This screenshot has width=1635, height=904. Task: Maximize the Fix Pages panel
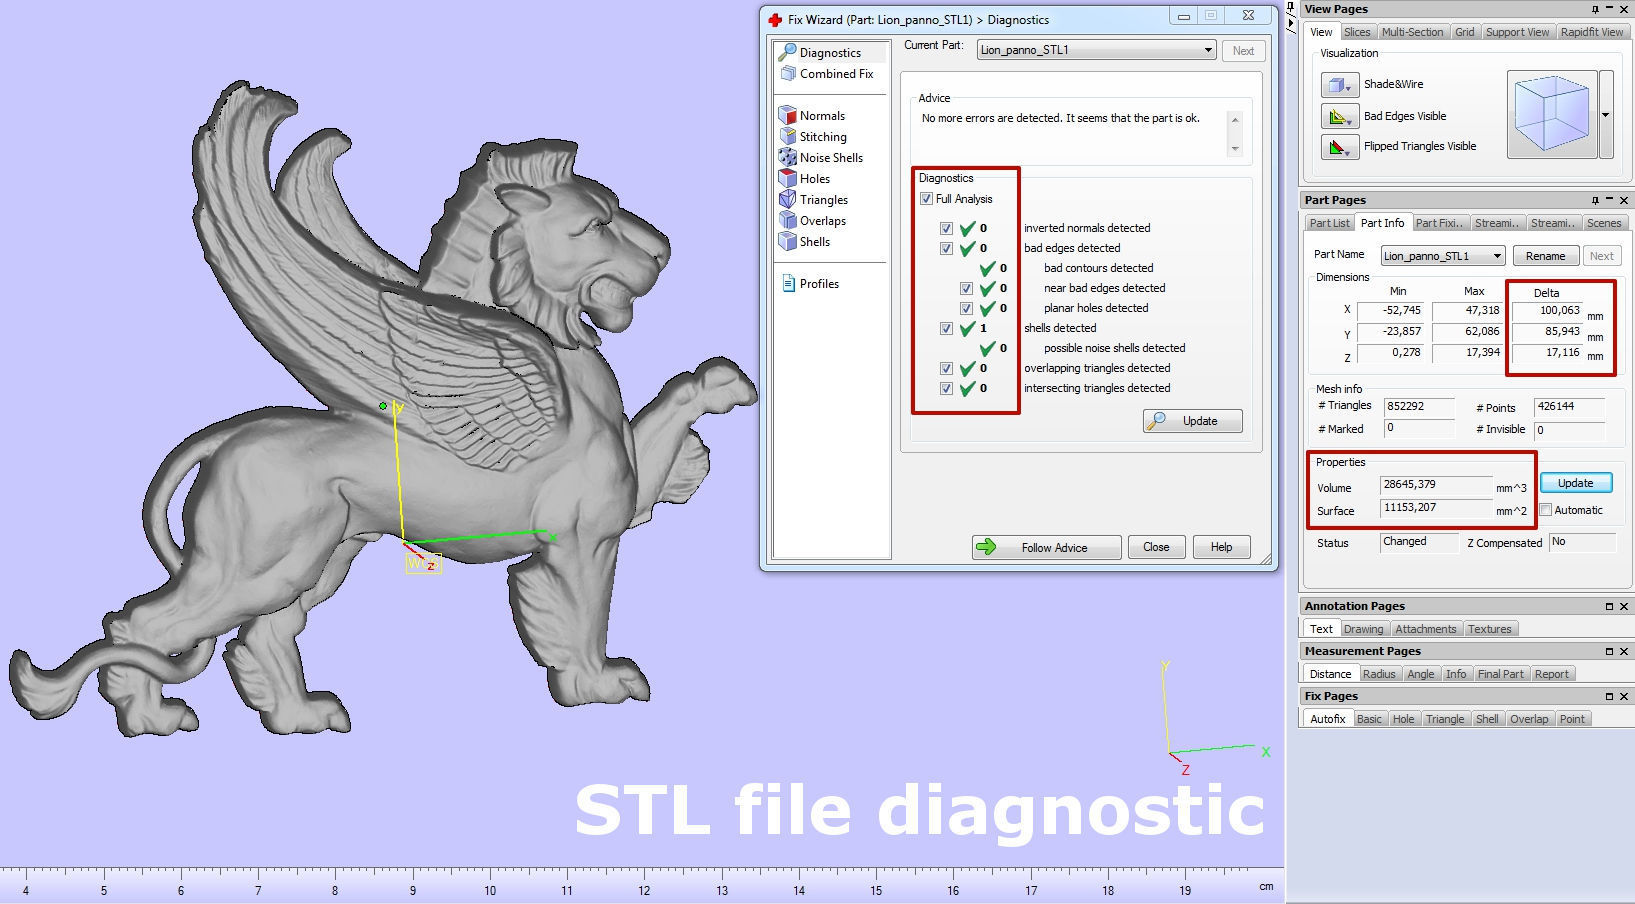point(1609,696)
